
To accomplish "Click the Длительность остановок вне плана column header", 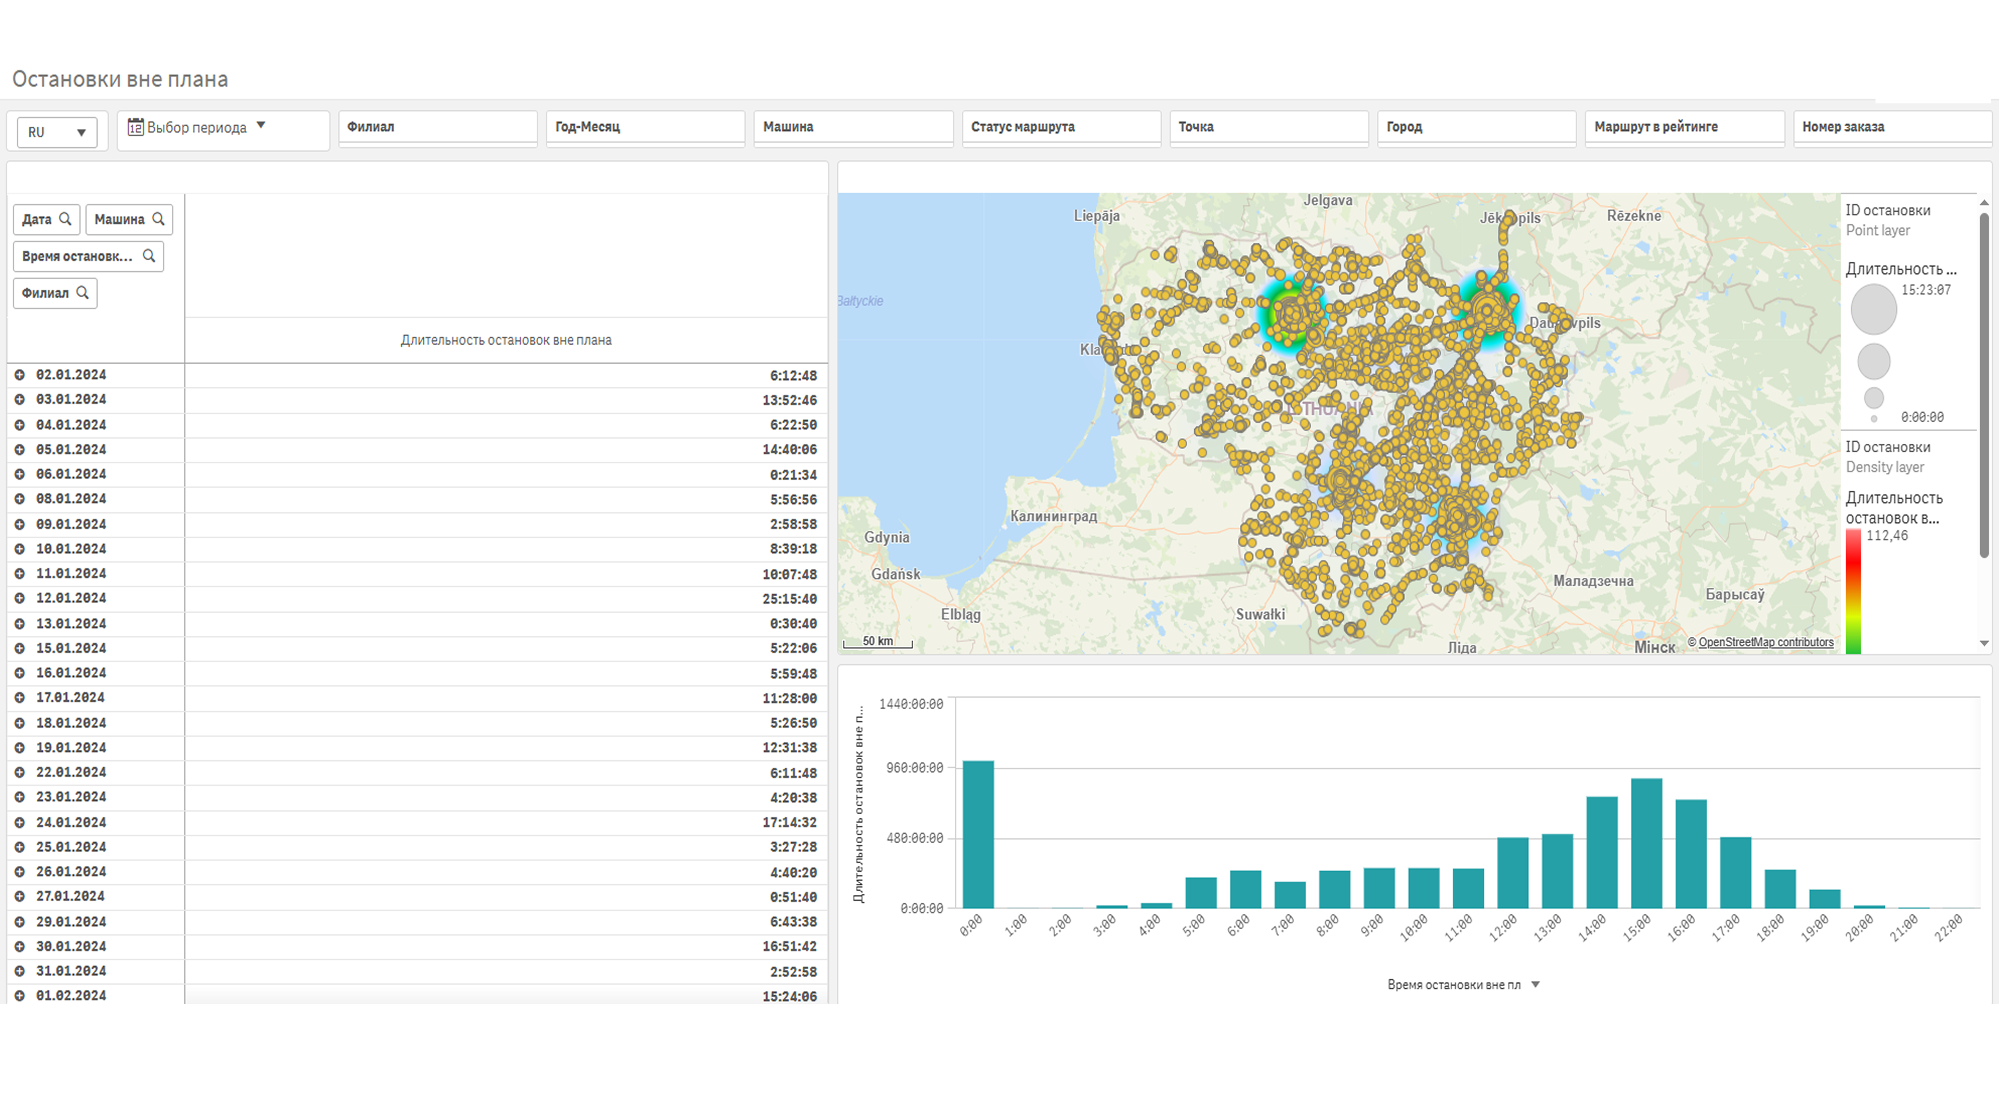I will 506,340.
